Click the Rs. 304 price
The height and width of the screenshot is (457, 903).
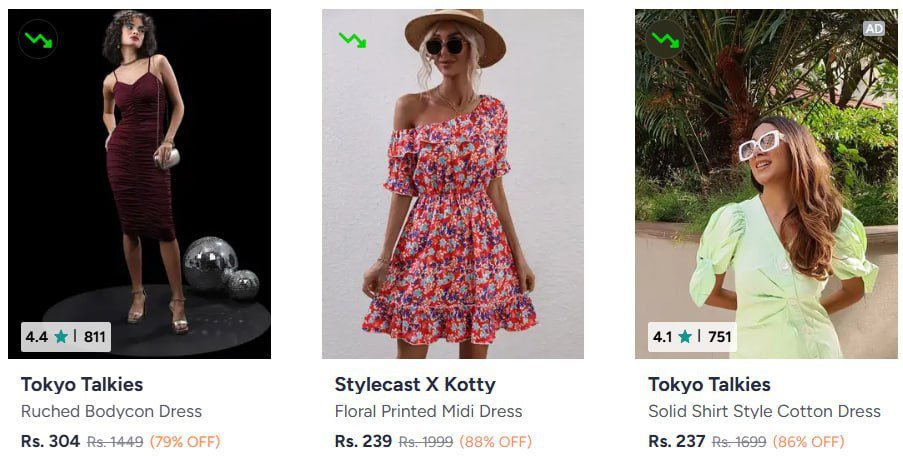(50, 441)
